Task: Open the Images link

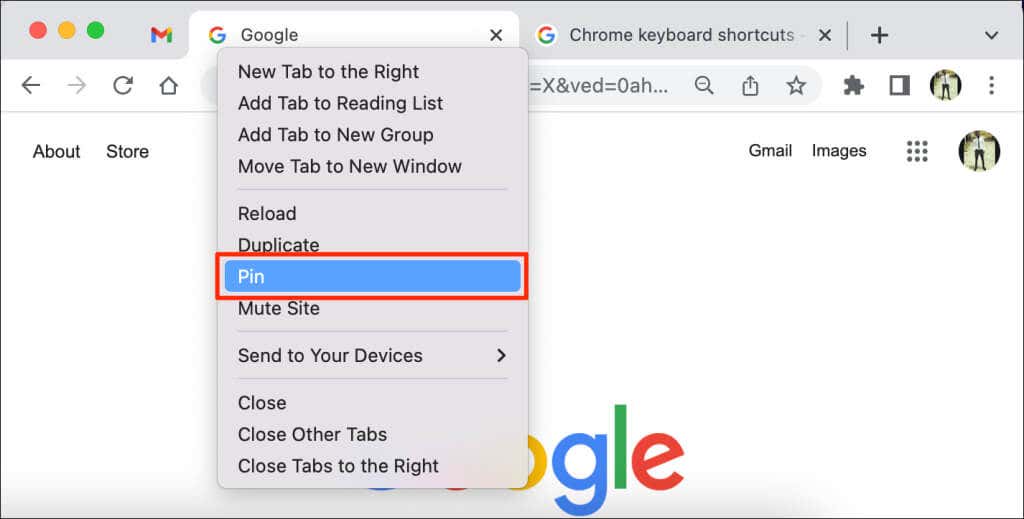Action: (839, 151)
